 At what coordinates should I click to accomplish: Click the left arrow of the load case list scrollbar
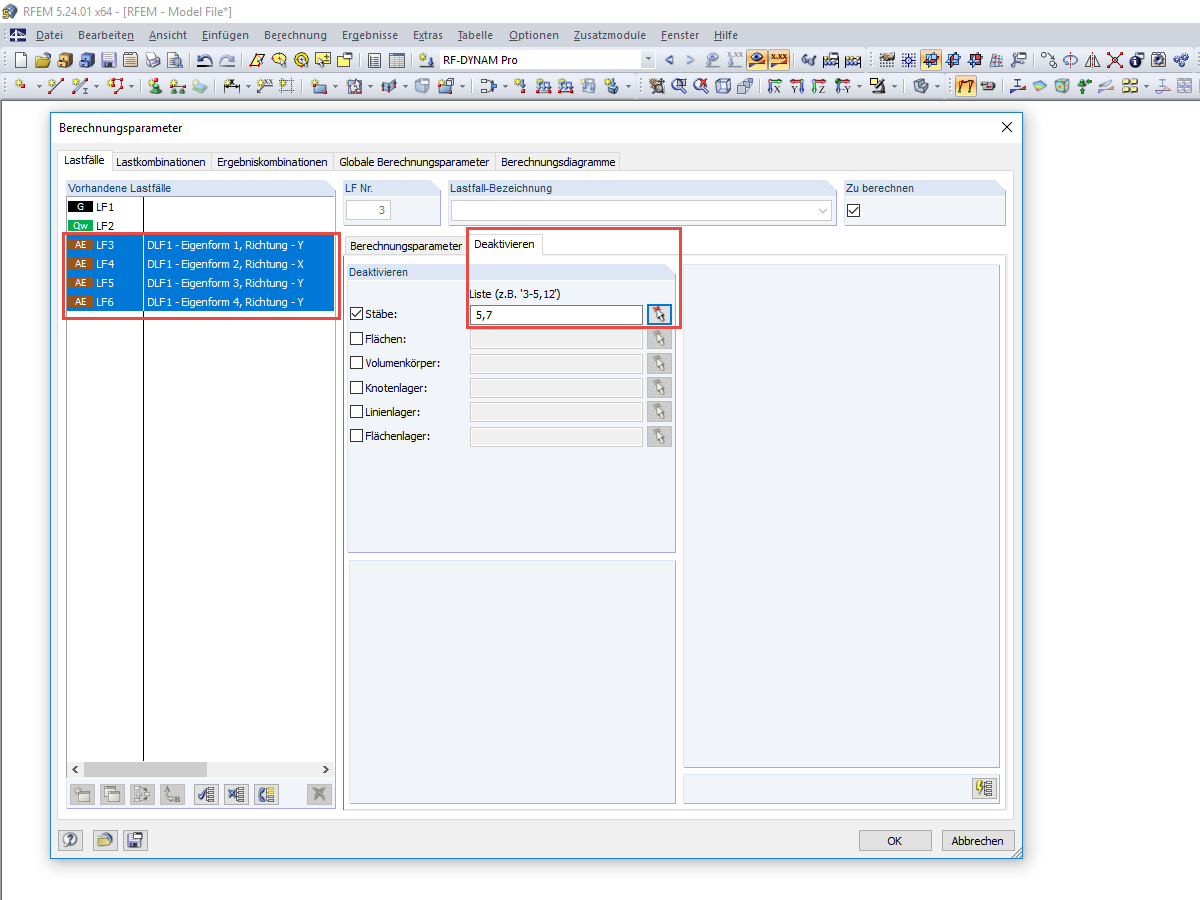pyautogui.click(x=75, y=770)
